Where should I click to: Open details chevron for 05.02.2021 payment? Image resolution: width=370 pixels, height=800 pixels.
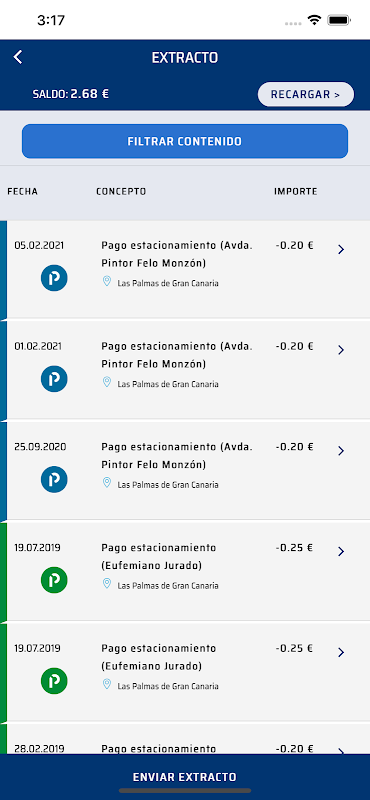click(x=341, y=249)
